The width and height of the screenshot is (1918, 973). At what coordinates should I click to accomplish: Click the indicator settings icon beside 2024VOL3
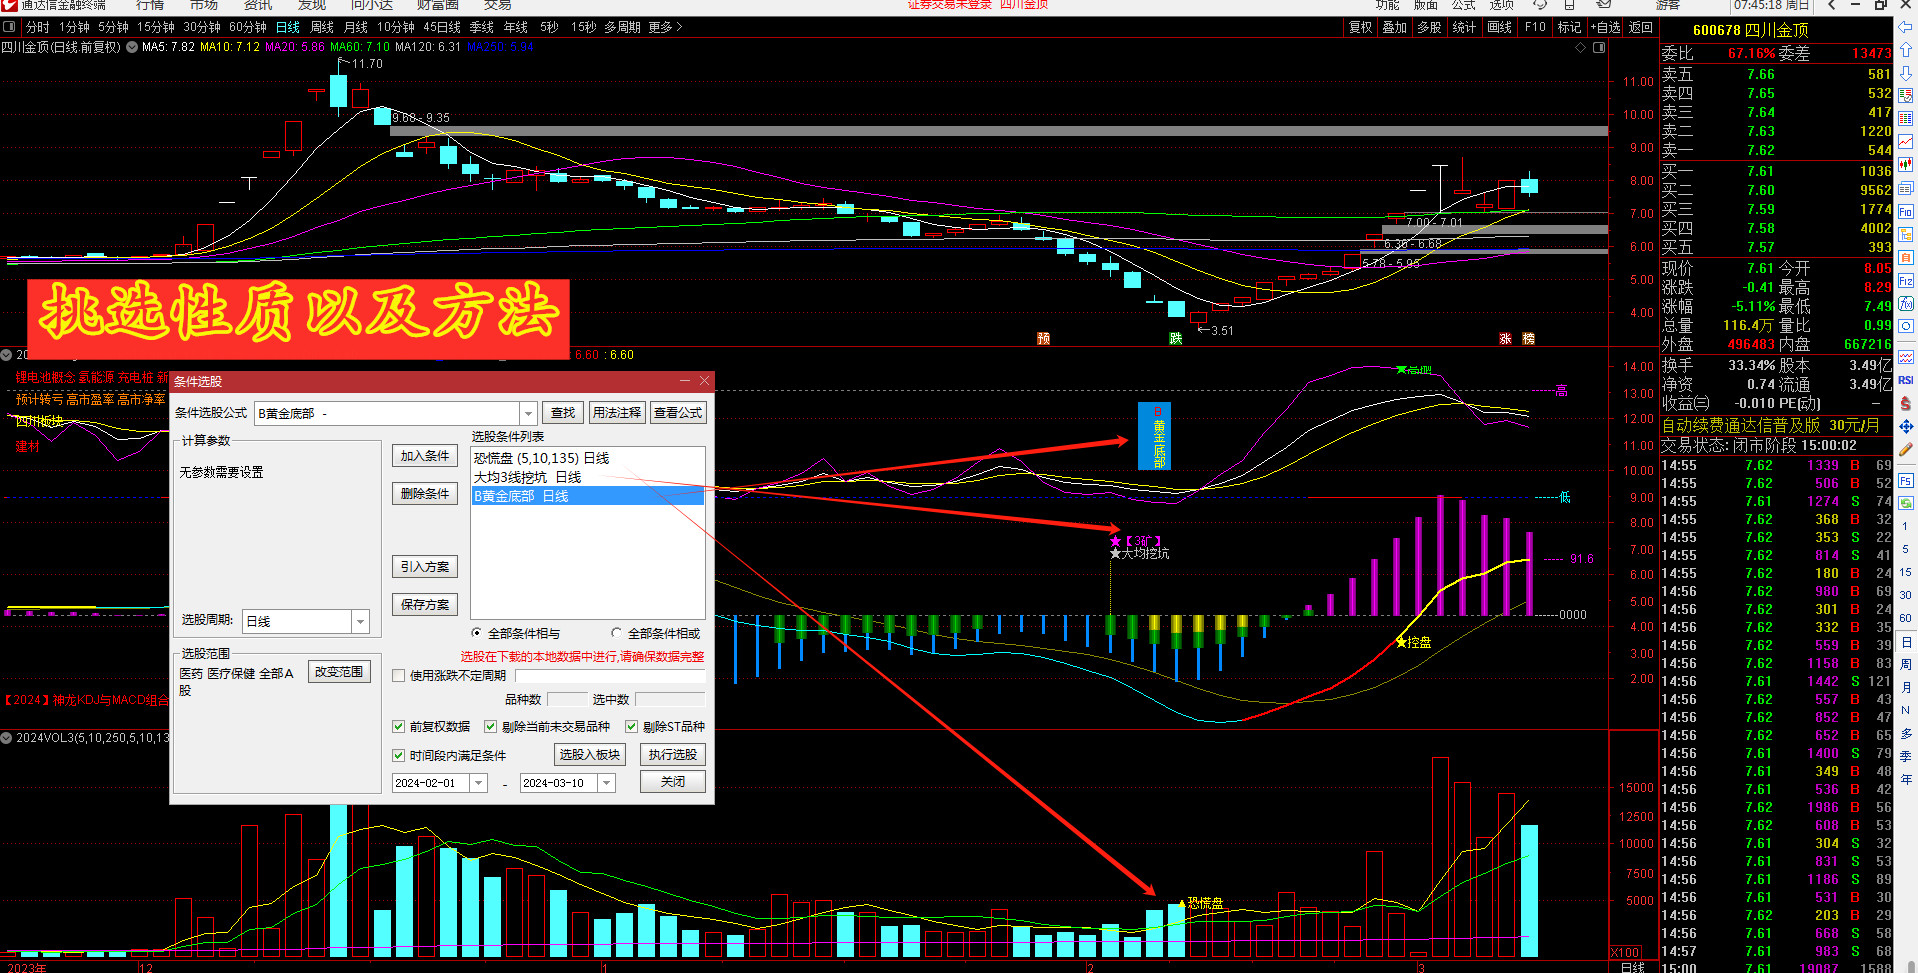pos(7,738)
